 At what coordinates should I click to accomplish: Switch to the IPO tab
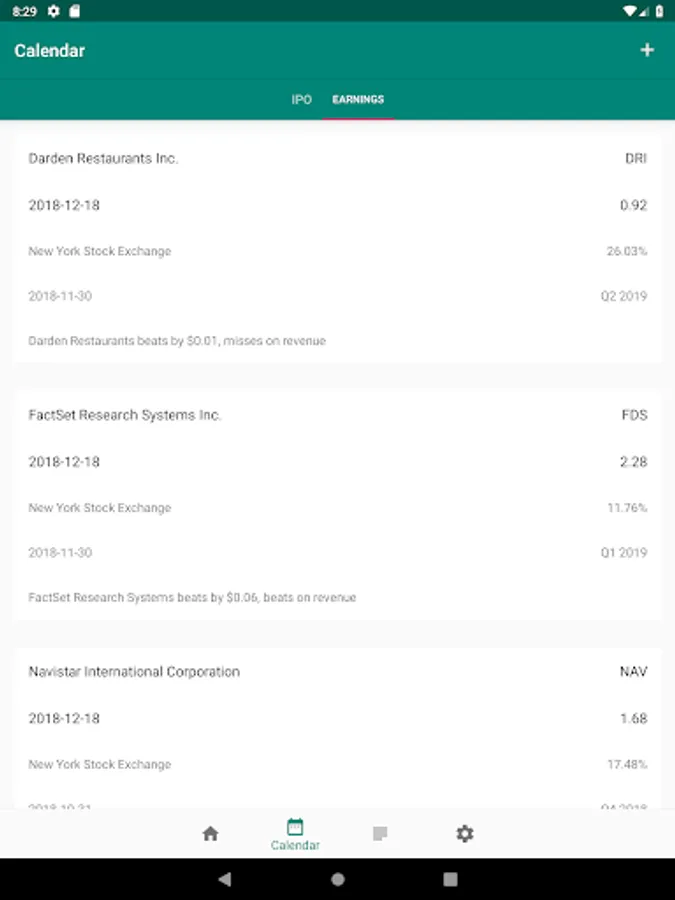point(301,100)
